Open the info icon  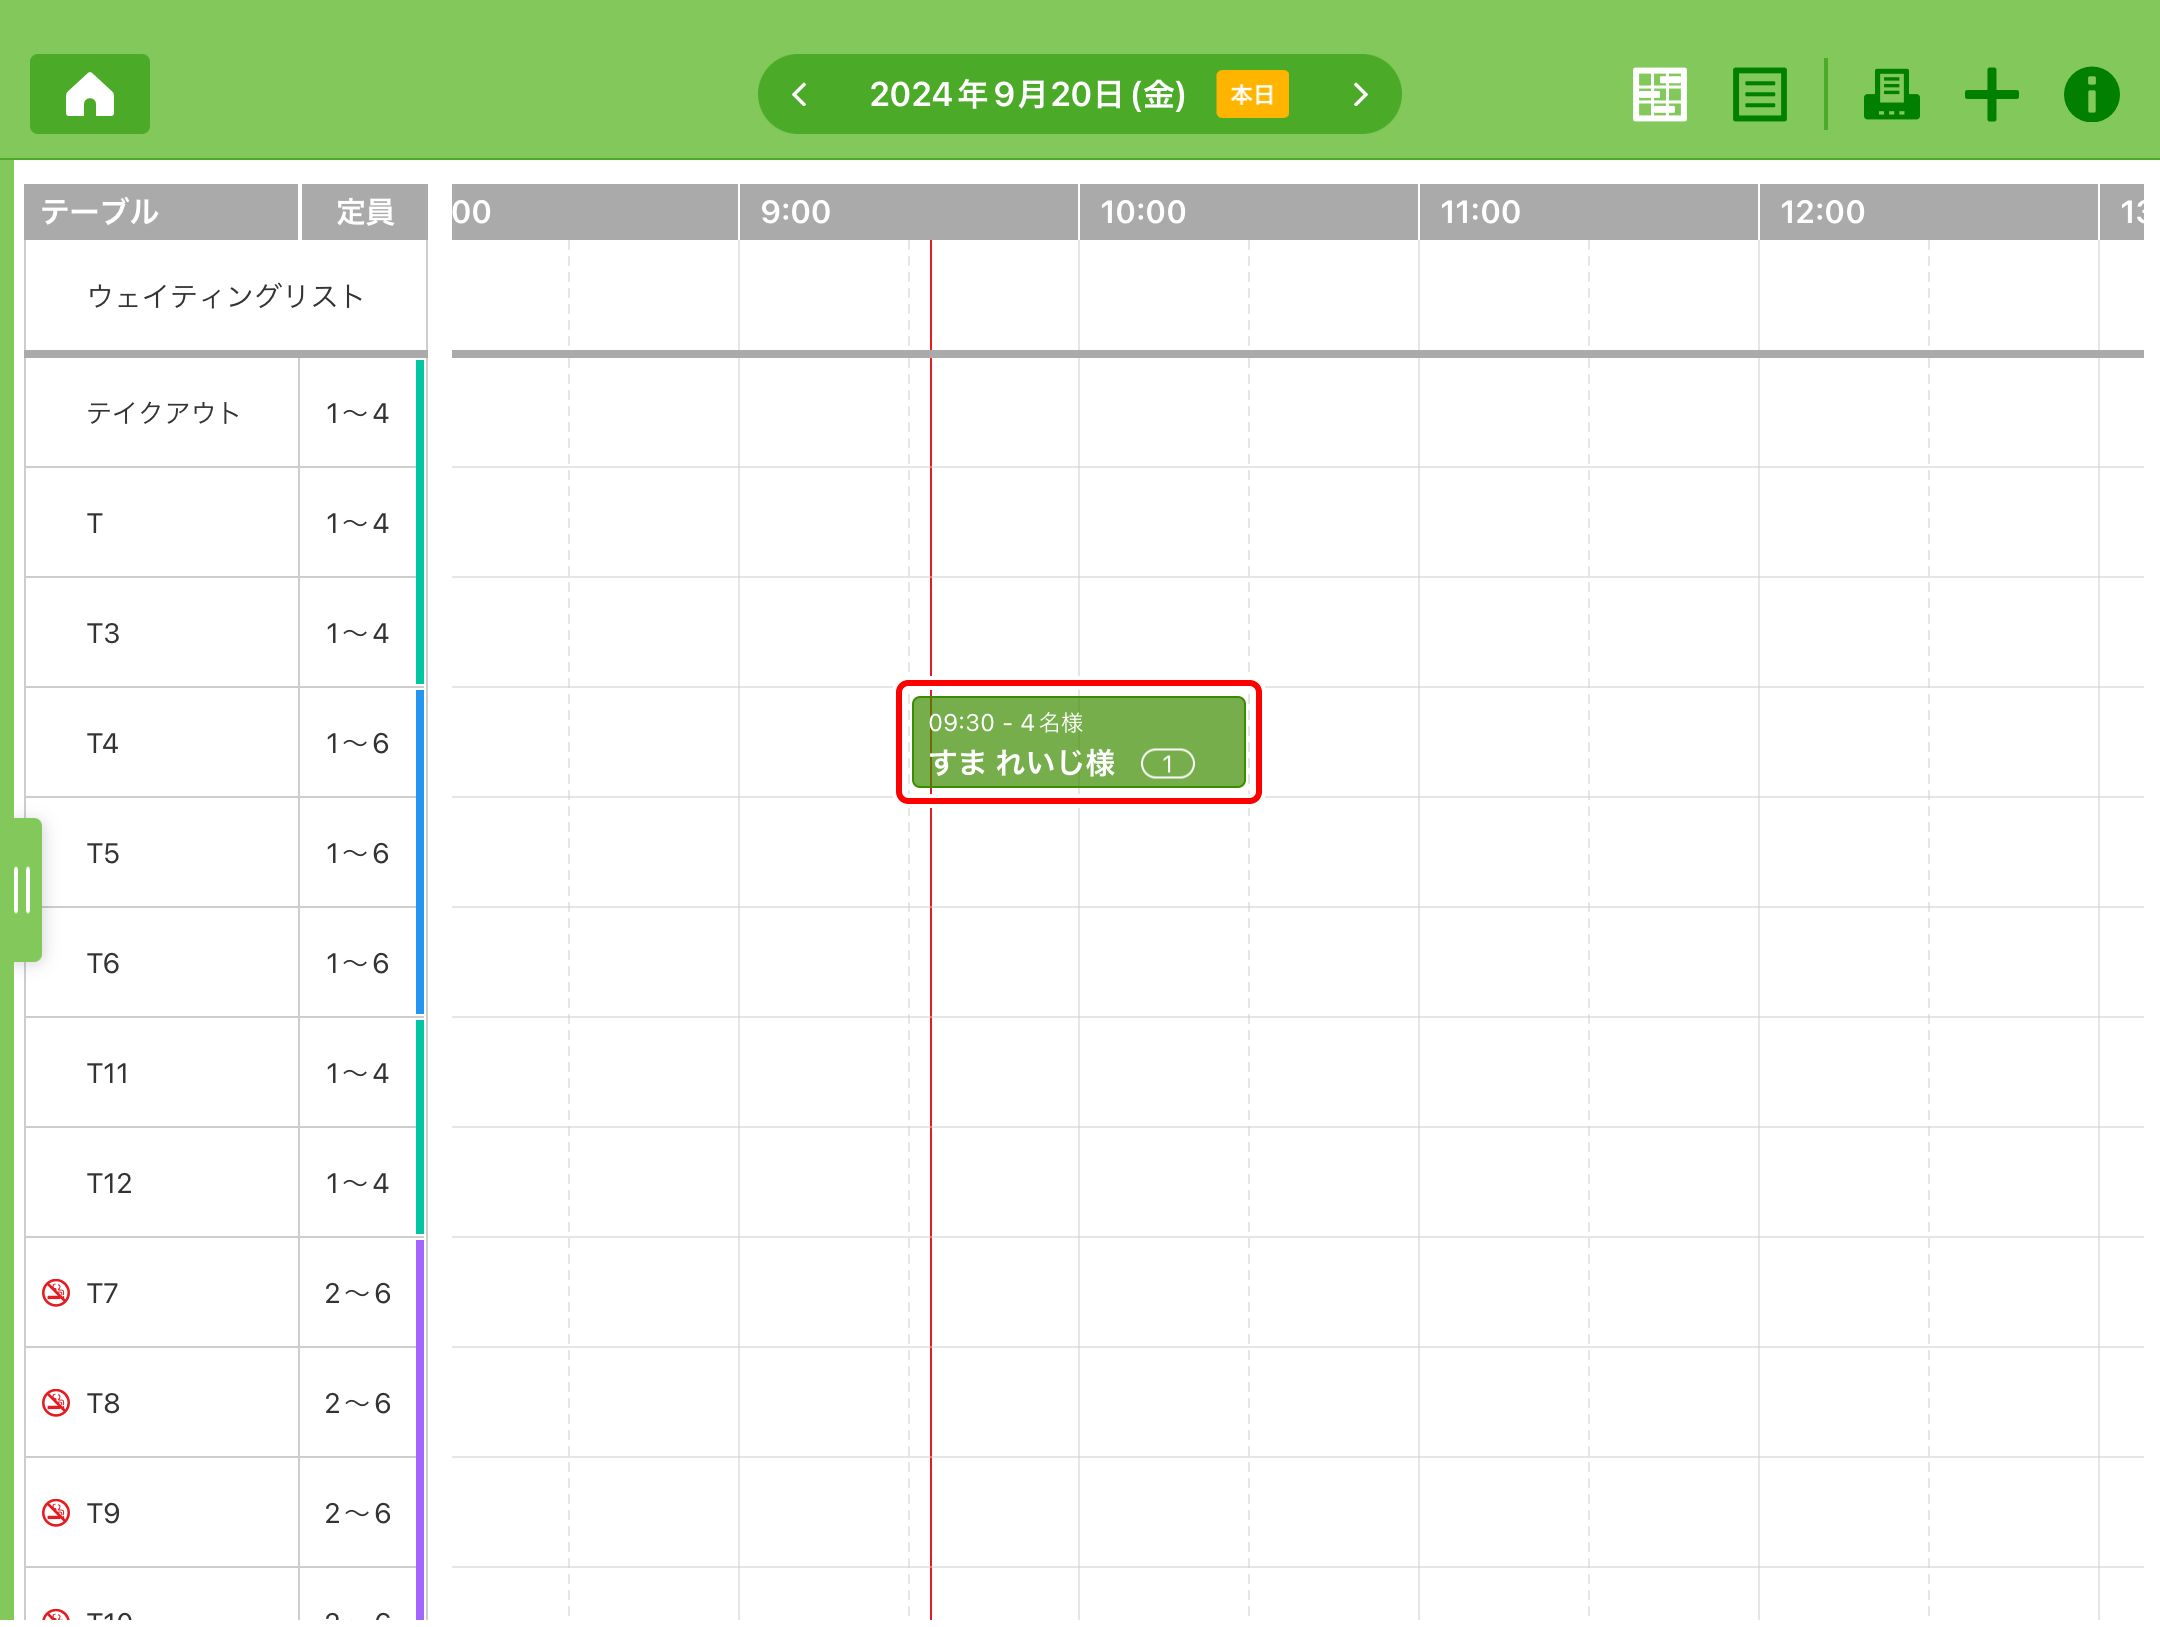2091,95
